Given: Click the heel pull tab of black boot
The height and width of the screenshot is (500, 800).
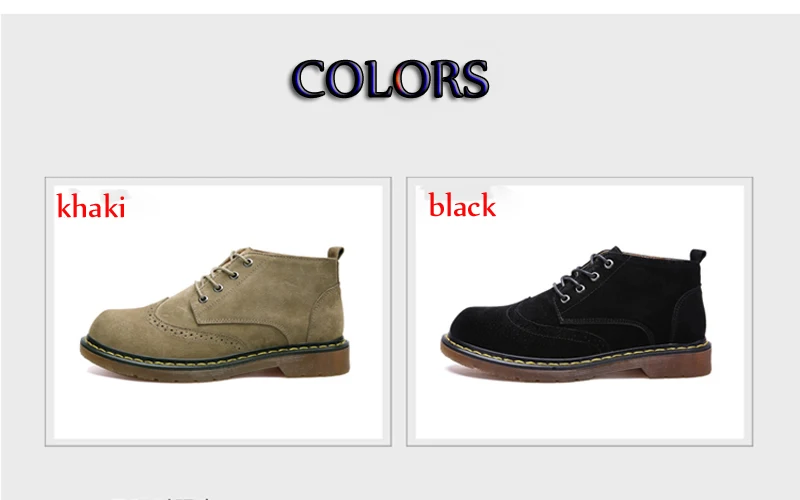Looking at the screenshot, I should pyautogui.click(x=698, y=255).
